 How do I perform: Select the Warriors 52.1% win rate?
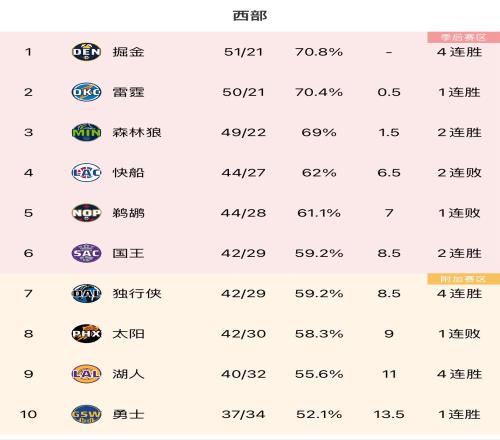319,414
